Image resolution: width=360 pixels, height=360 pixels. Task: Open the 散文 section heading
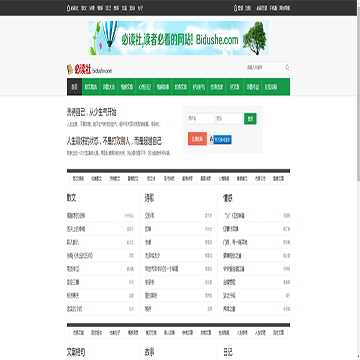[71, 198]
